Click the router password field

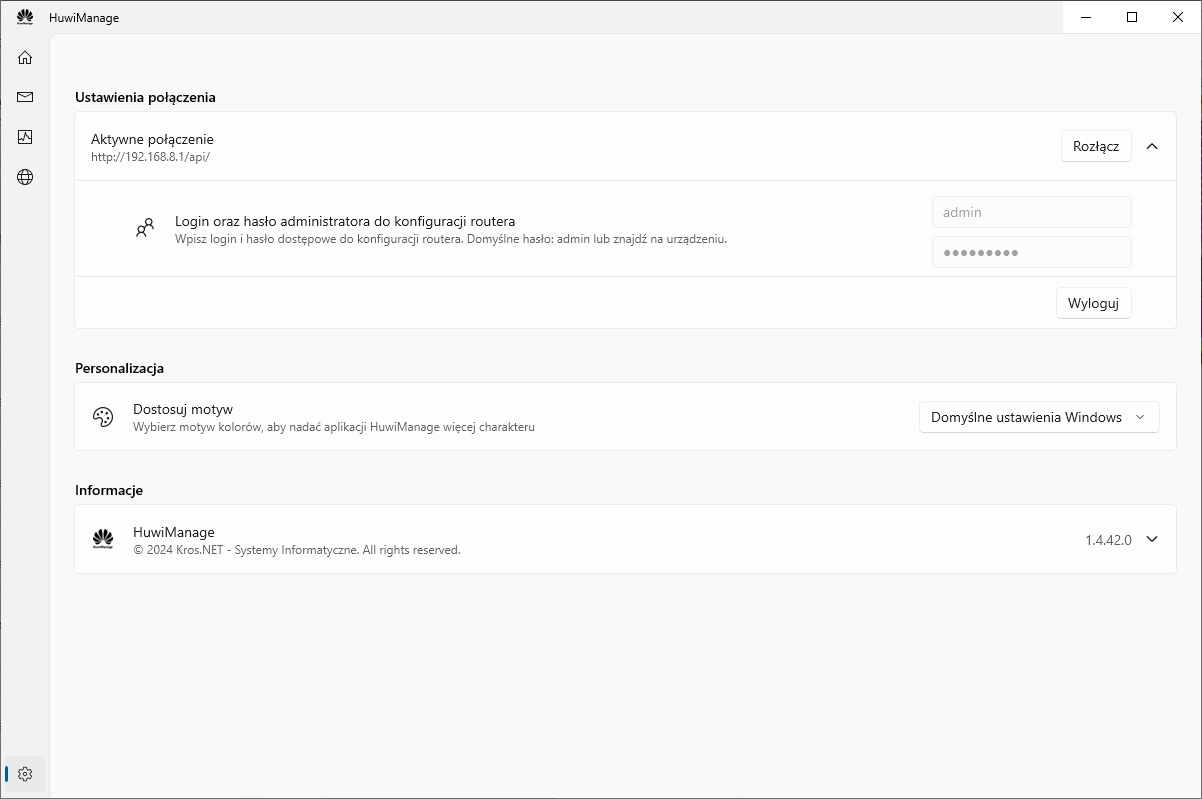(x=1031, y=252)
